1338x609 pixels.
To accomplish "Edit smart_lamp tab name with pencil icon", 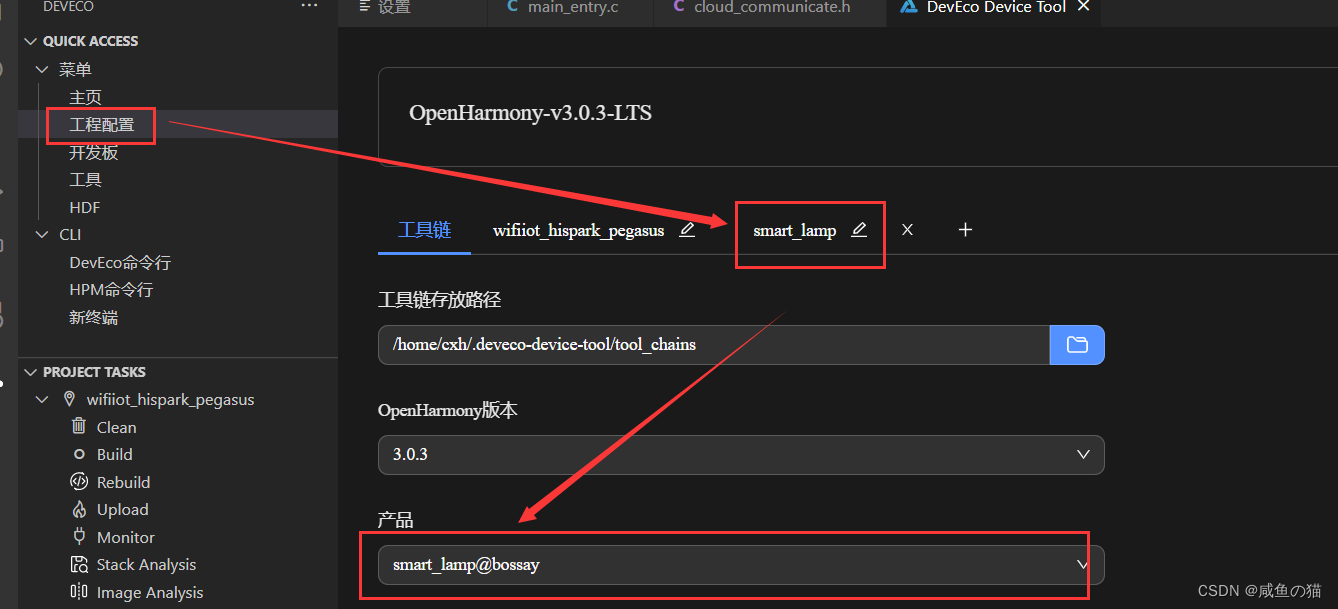I will click(859, 230).
